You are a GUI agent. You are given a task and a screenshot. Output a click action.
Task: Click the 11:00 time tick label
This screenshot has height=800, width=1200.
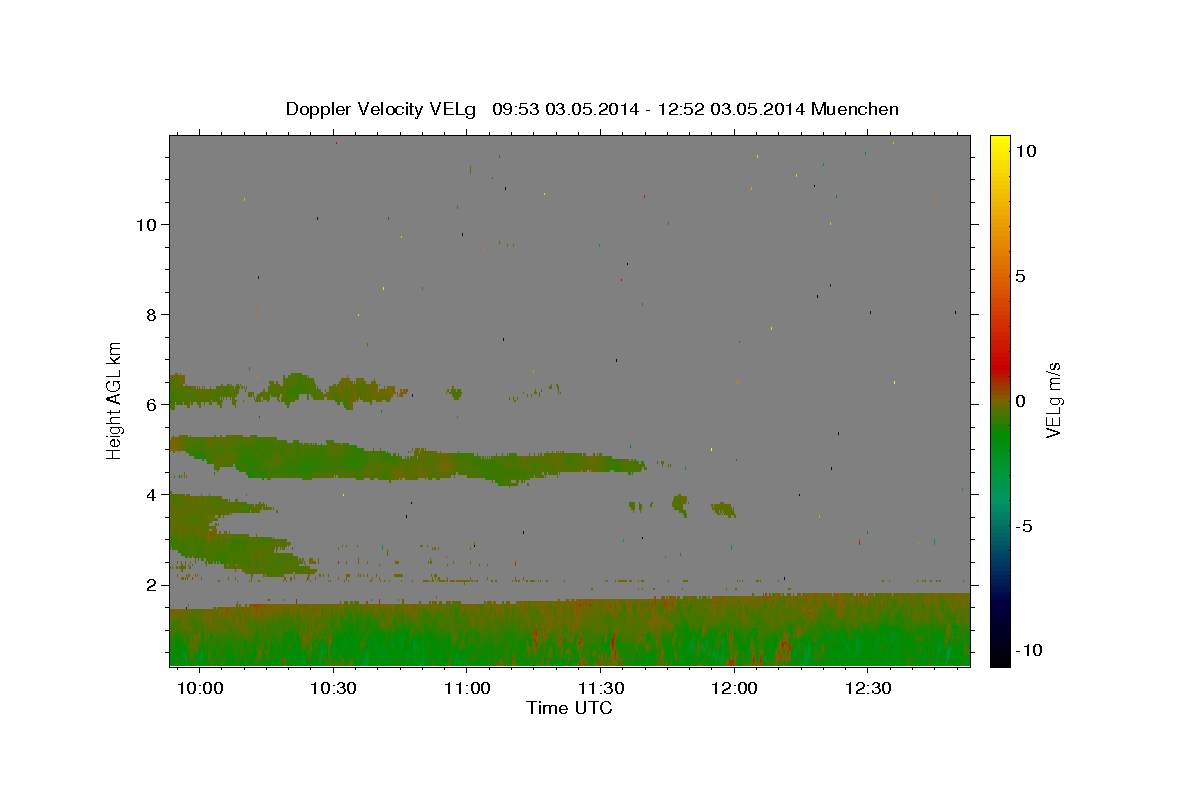pos(467,688)
